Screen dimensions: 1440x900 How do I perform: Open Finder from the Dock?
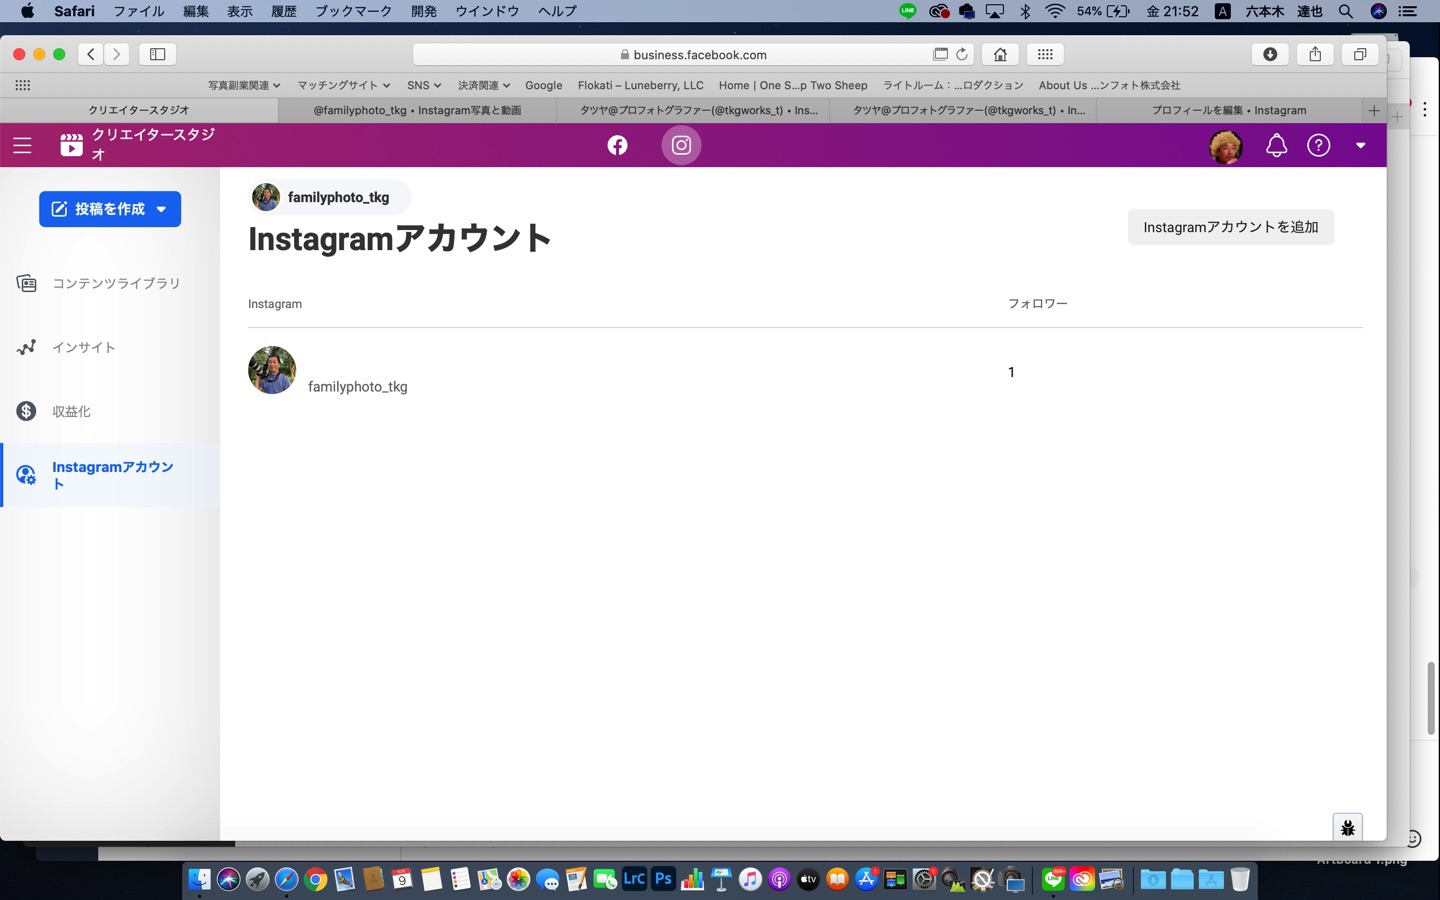200,879
